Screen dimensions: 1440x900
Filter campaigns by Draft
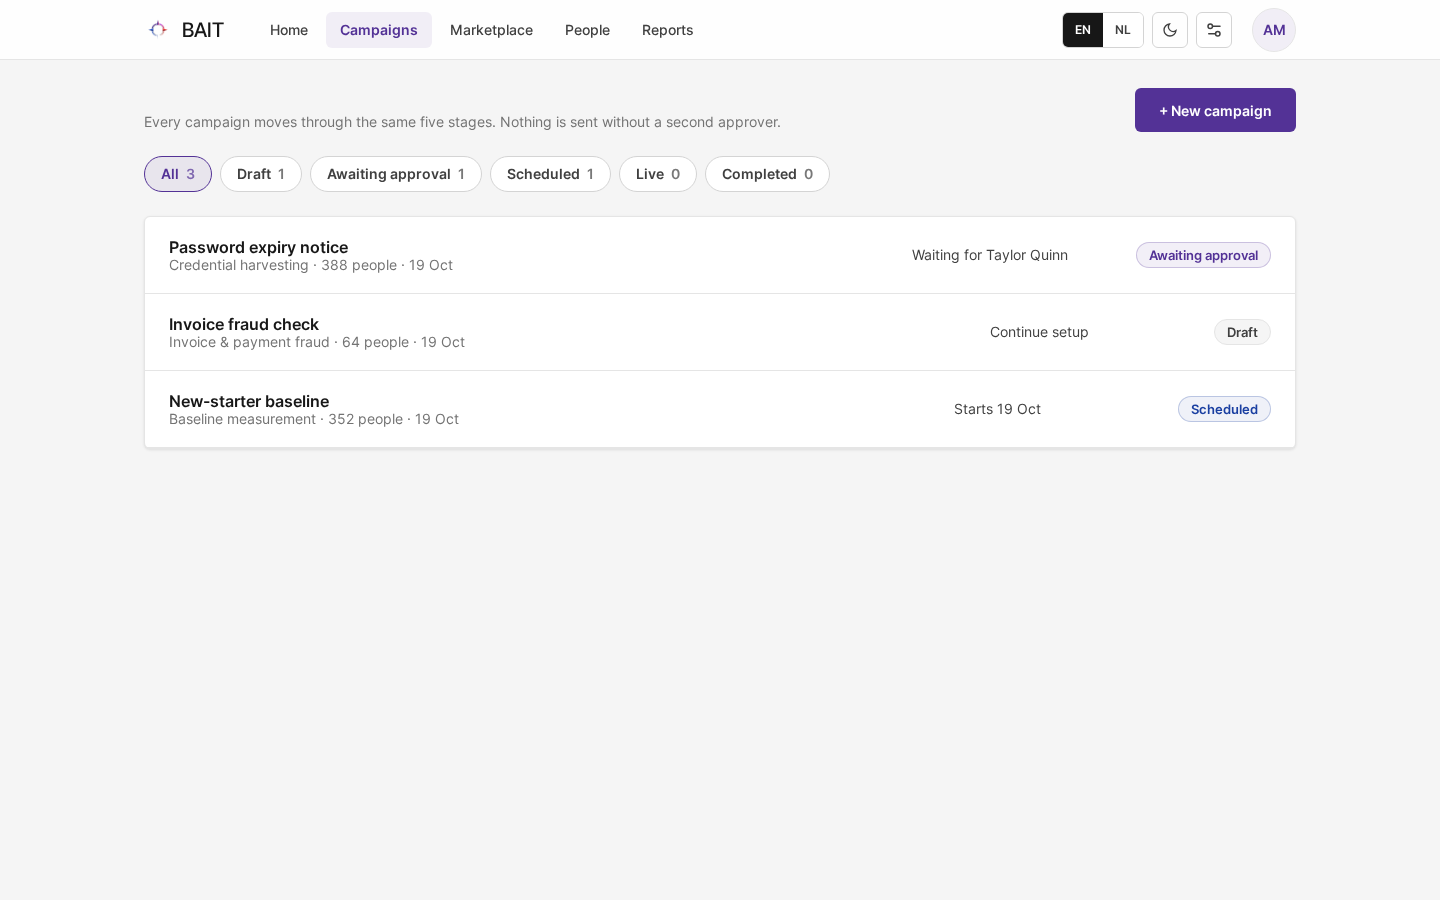click(x=261, y=174)
